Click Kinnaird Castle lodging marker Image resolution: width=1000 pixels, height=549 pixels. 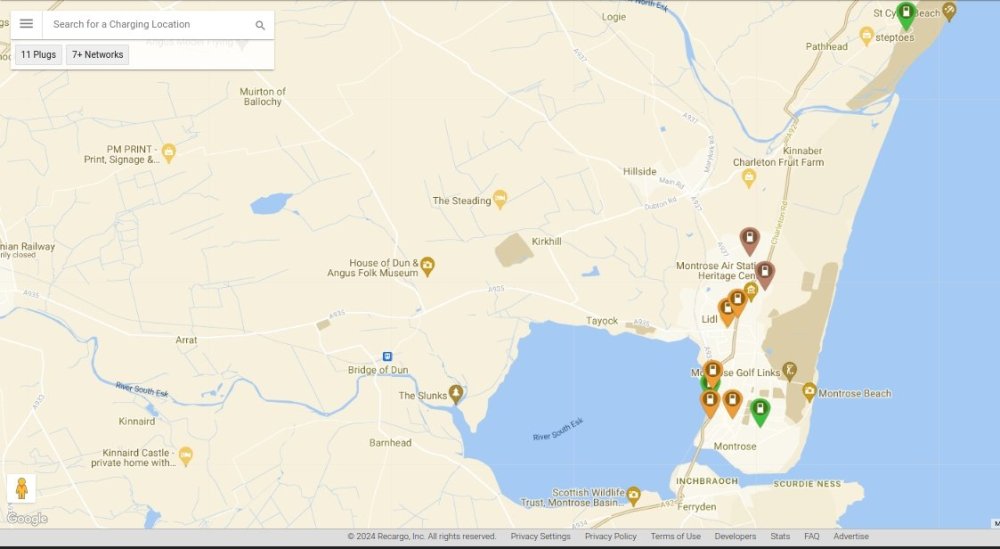pyautogui.click(x=185, y=455)
